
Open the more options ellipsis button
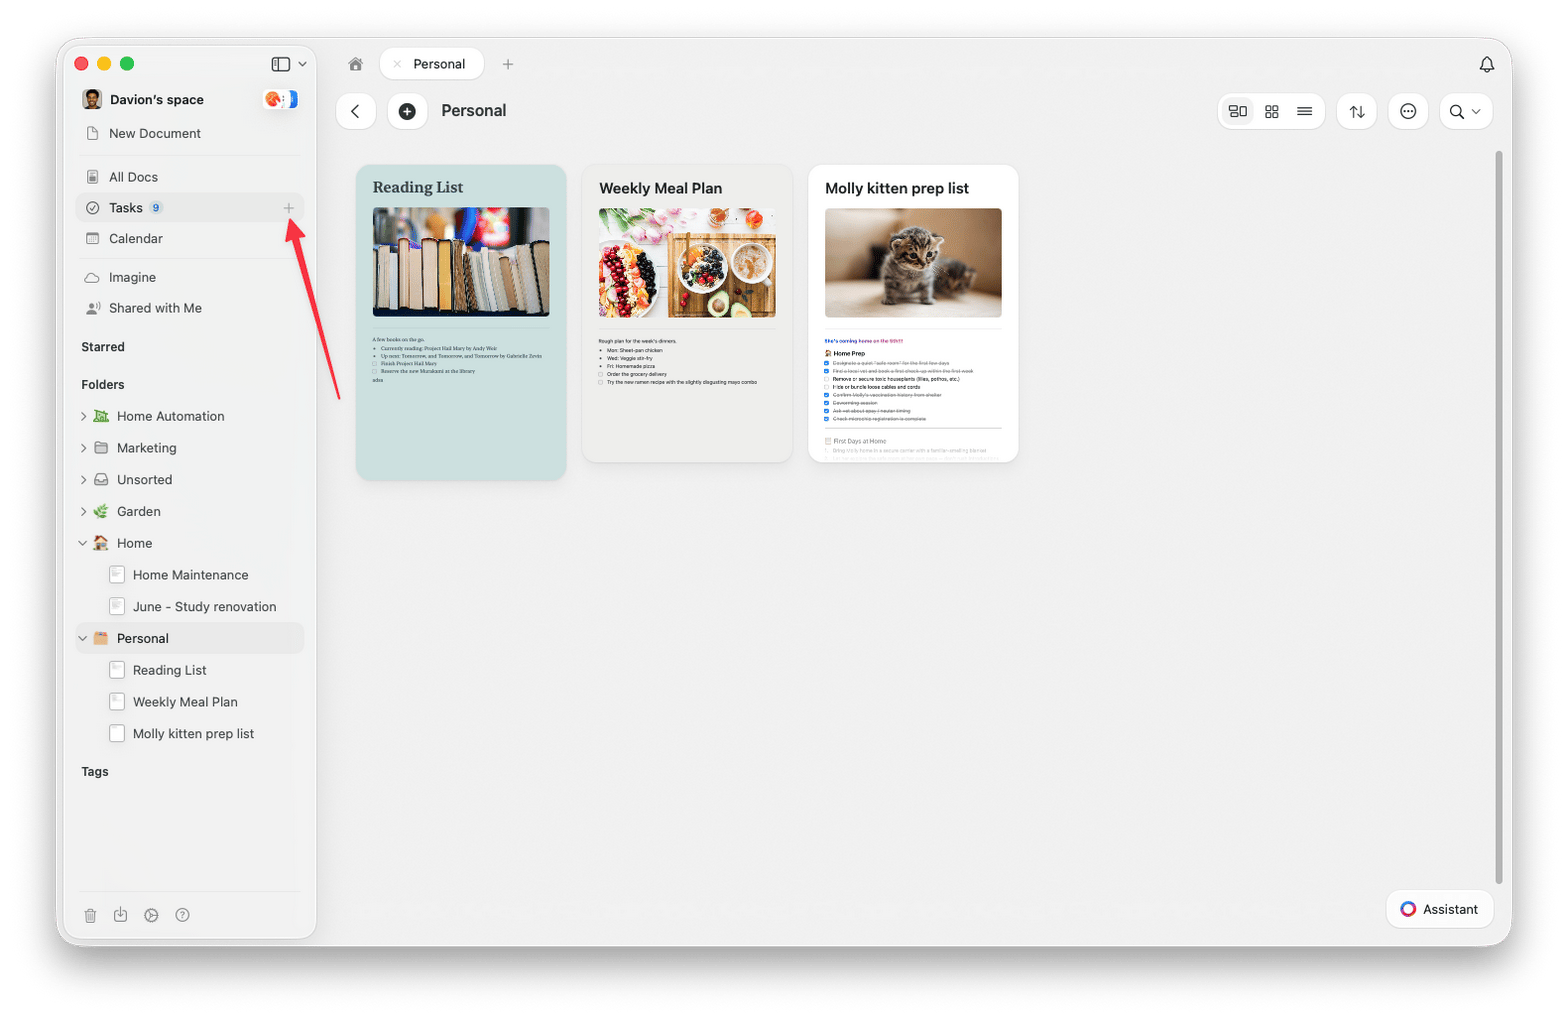click(1408, 112)
